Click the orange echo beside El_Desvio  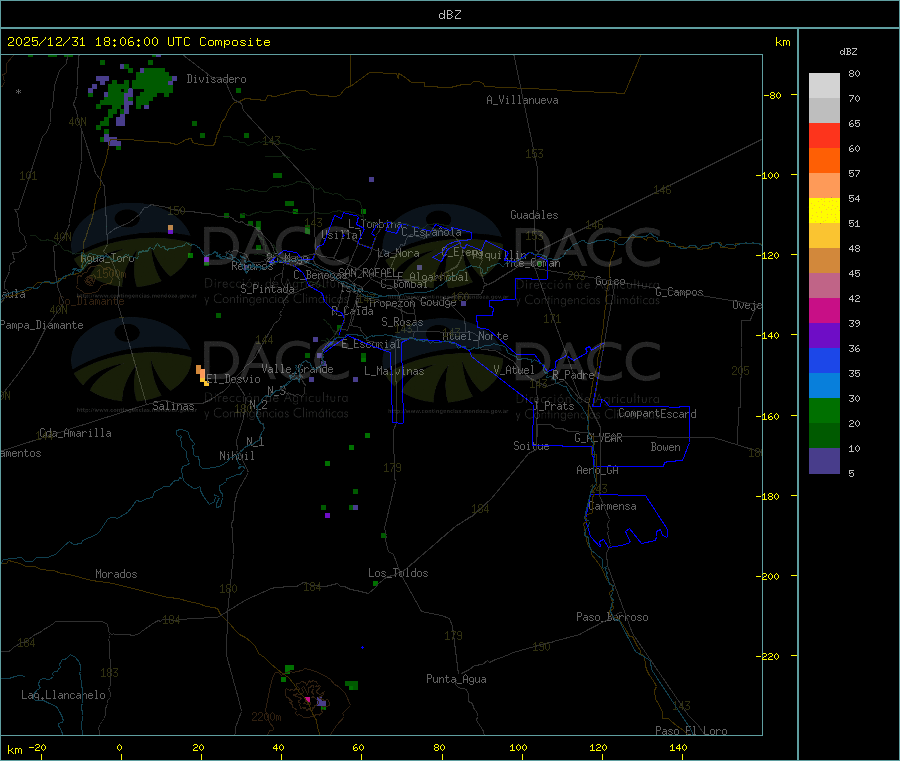tap(202, 375)
